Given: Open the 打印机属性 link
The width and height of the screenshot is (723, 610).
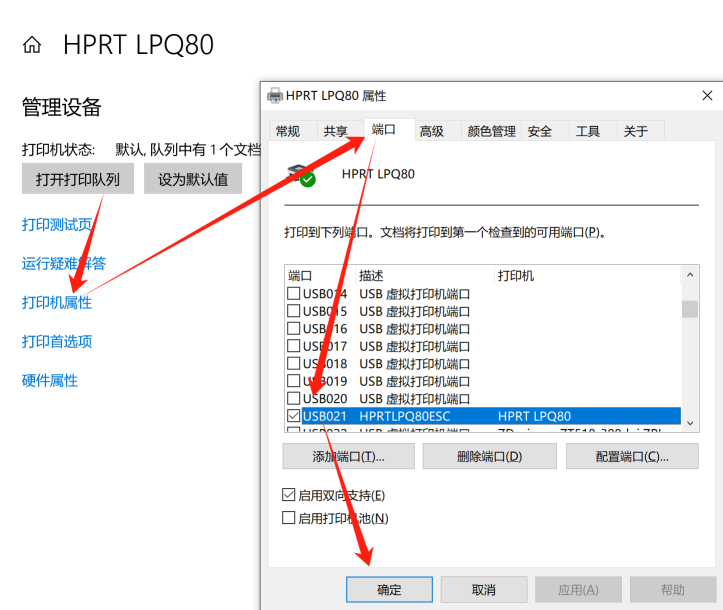Looking at the screenshot, I should point(57,302).
